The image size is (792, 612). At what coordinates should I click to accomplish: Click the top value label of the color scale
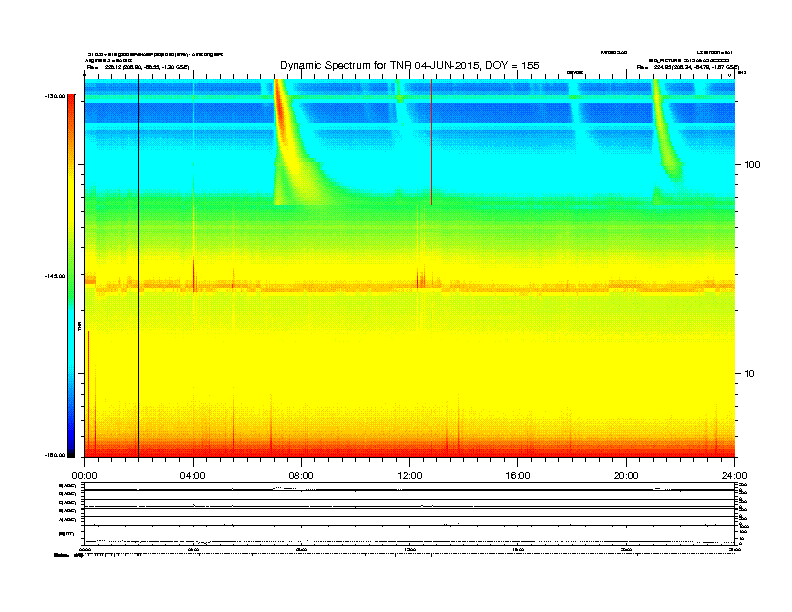[x=55, y=96]
